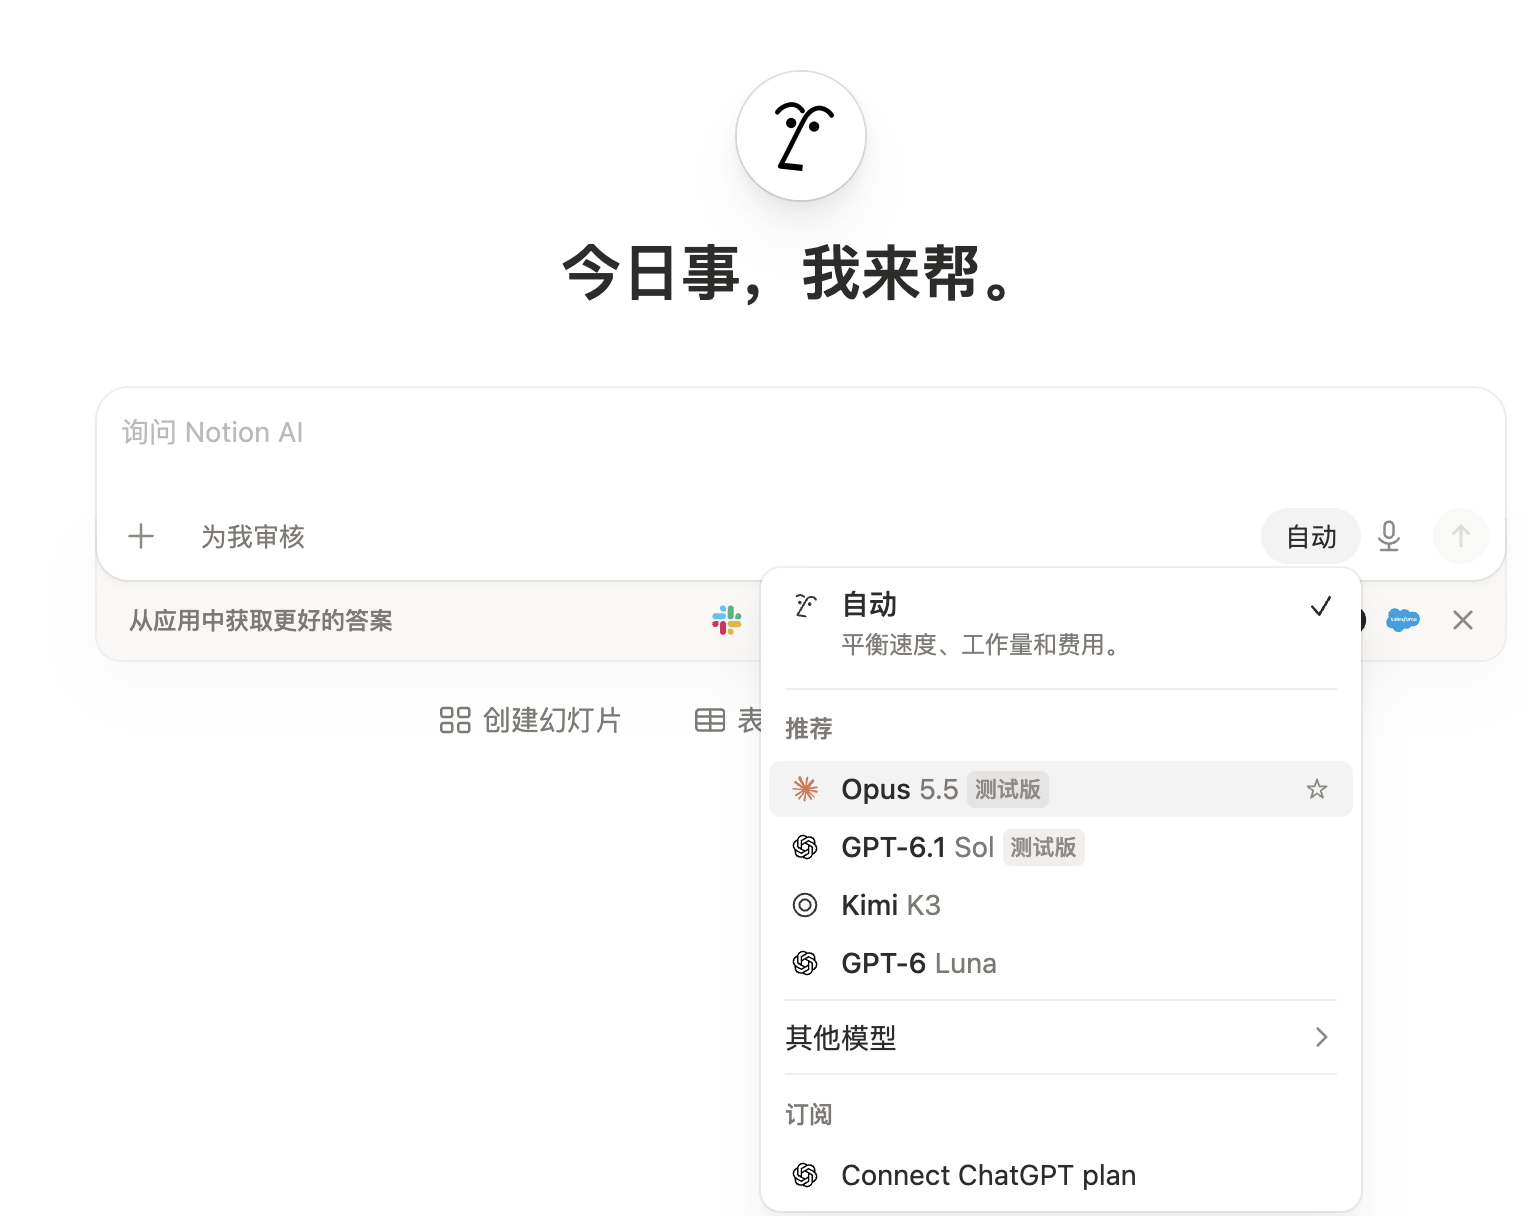The width and height of the screenshot is (1528, 1216).
Task: Click 创建幻灯片 suggestion
Action: point(531,720)
